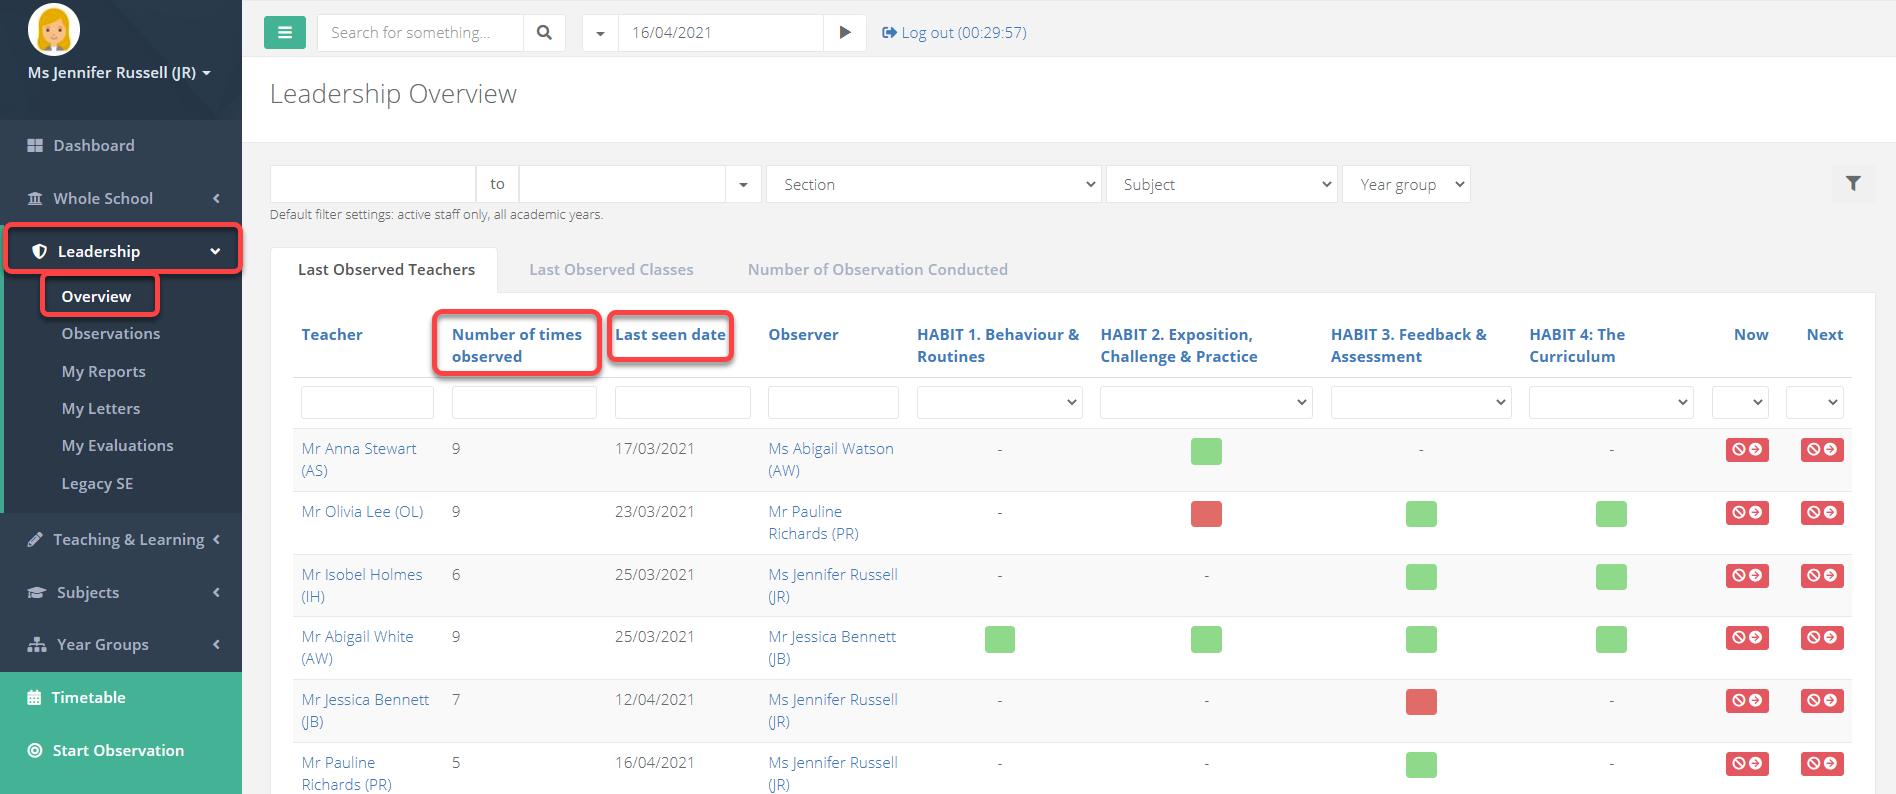1896x794 pixels.
Task: Open the filter funnel icon
Action: (x=1853, y=183)
